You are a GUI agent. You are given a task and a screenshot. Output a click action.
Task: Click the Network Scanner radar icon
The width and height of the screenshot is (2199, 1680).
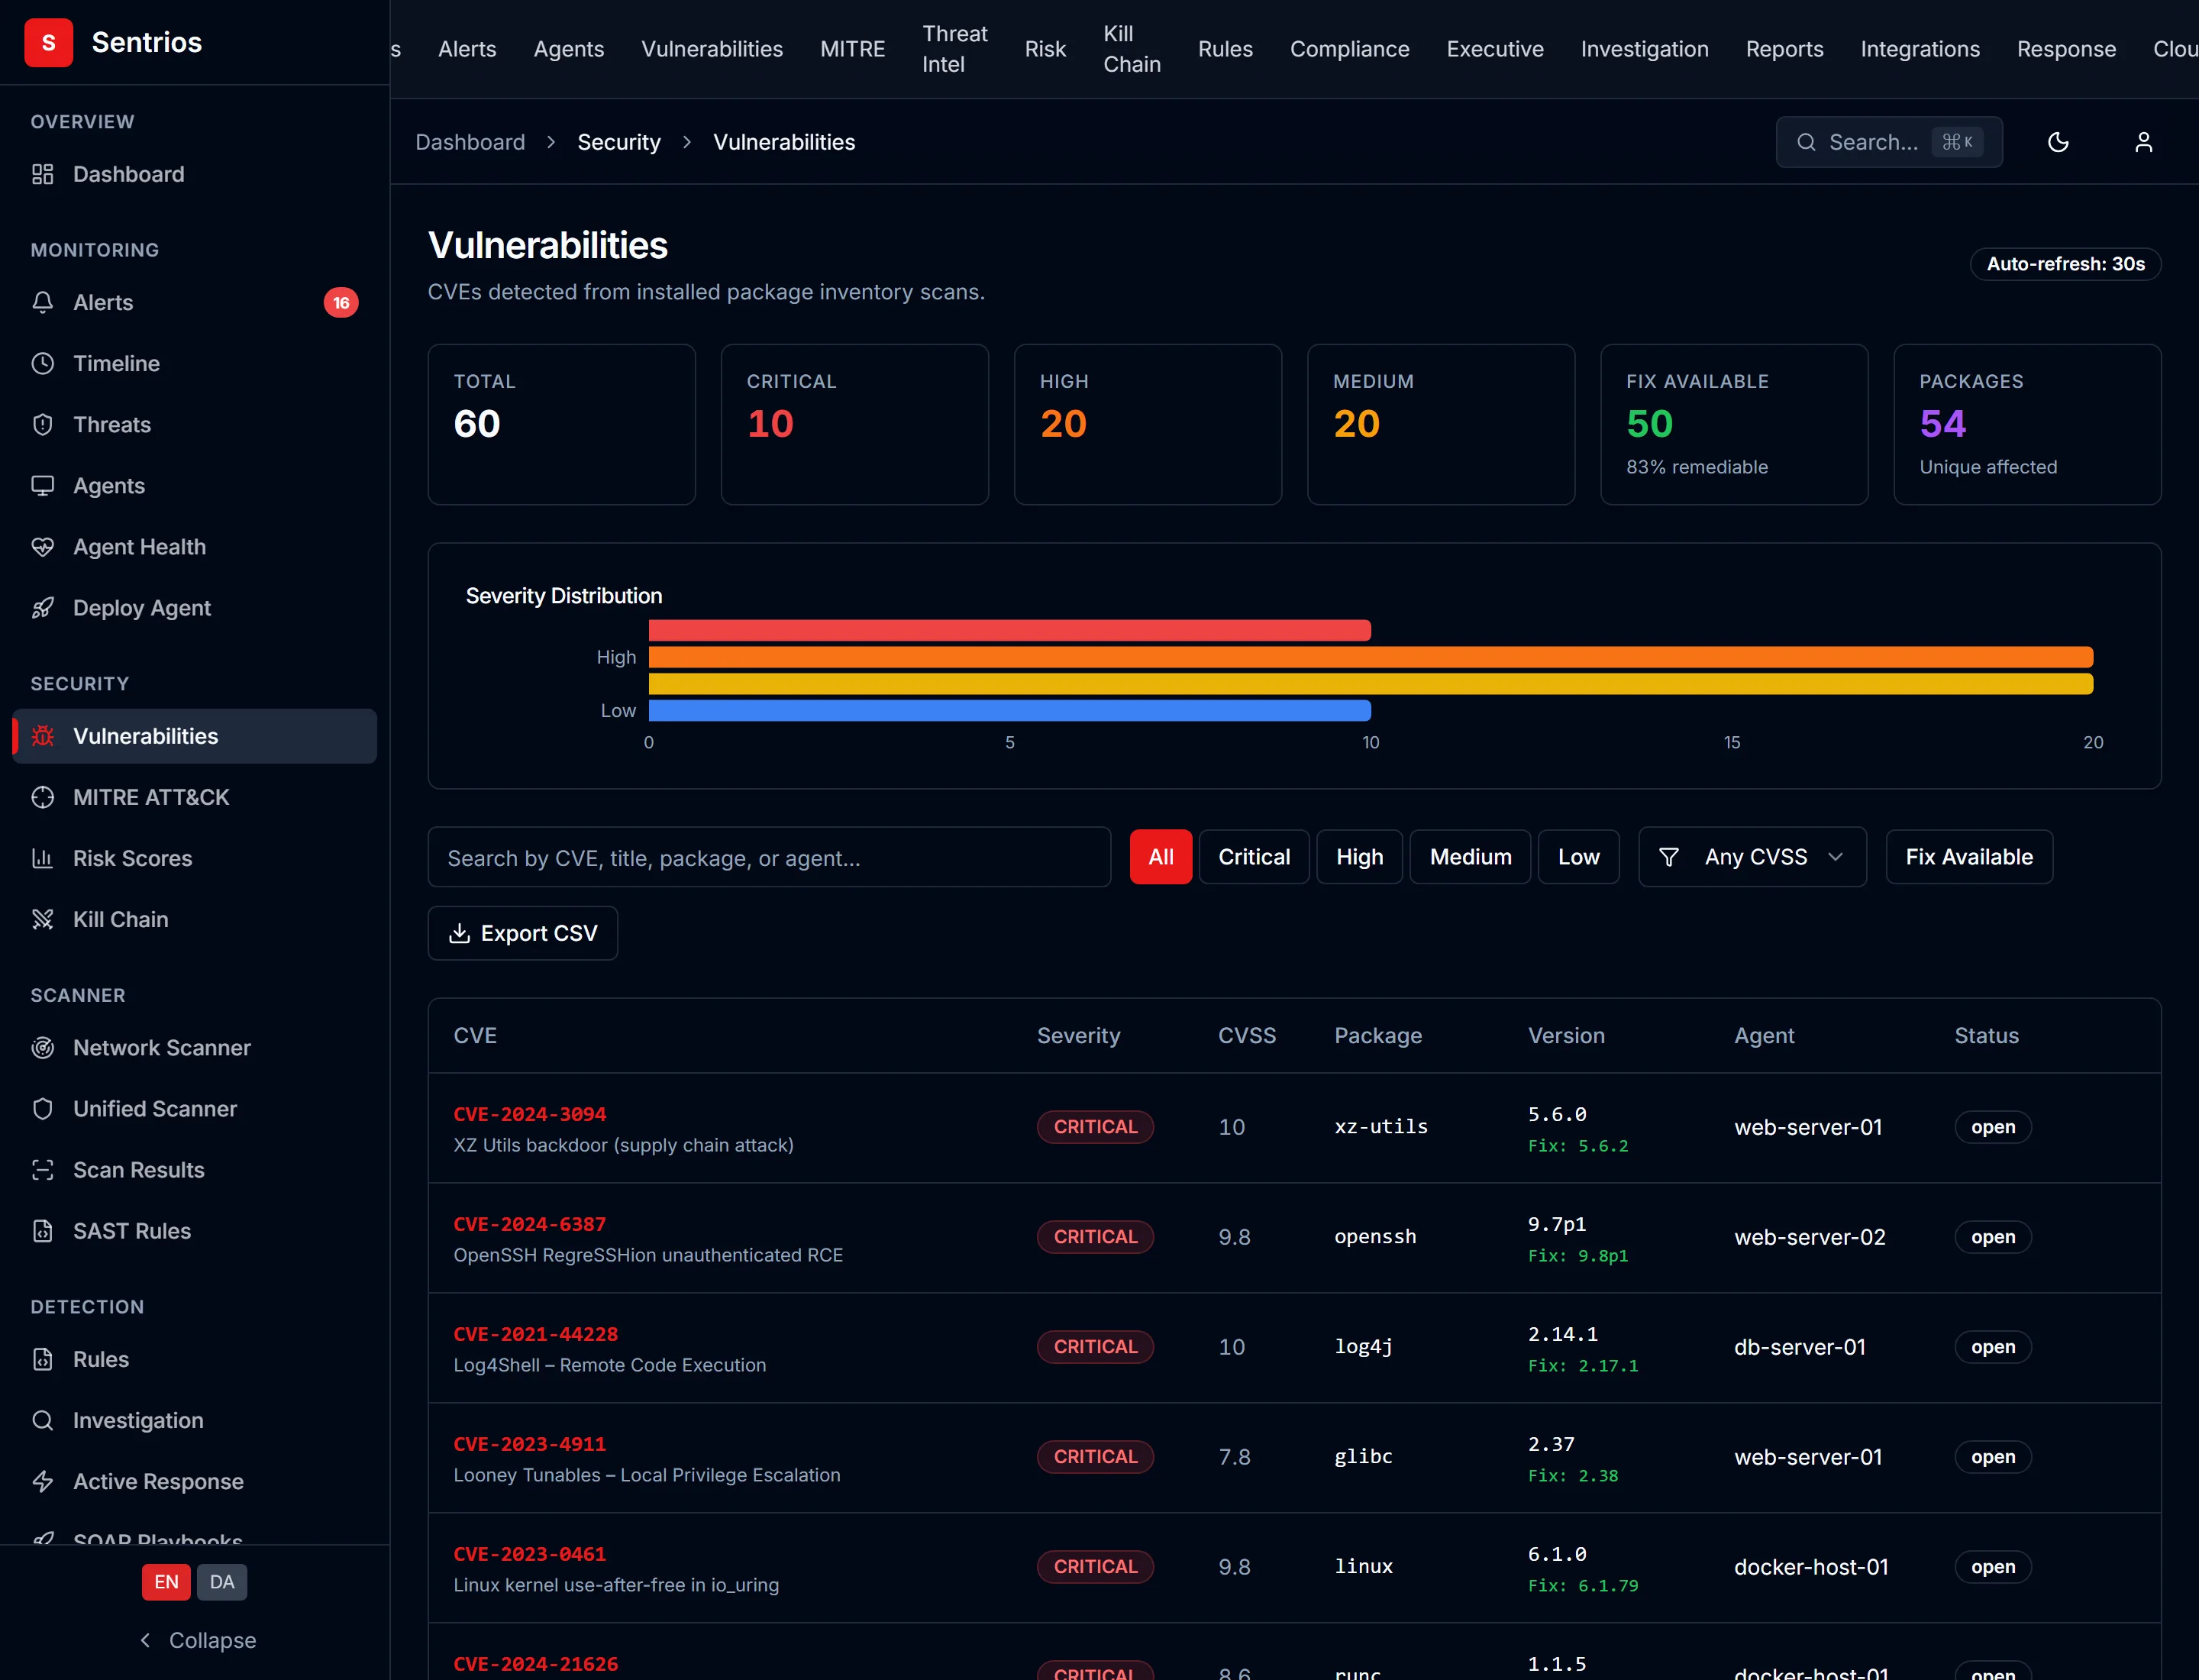(x=42, y=1047)
